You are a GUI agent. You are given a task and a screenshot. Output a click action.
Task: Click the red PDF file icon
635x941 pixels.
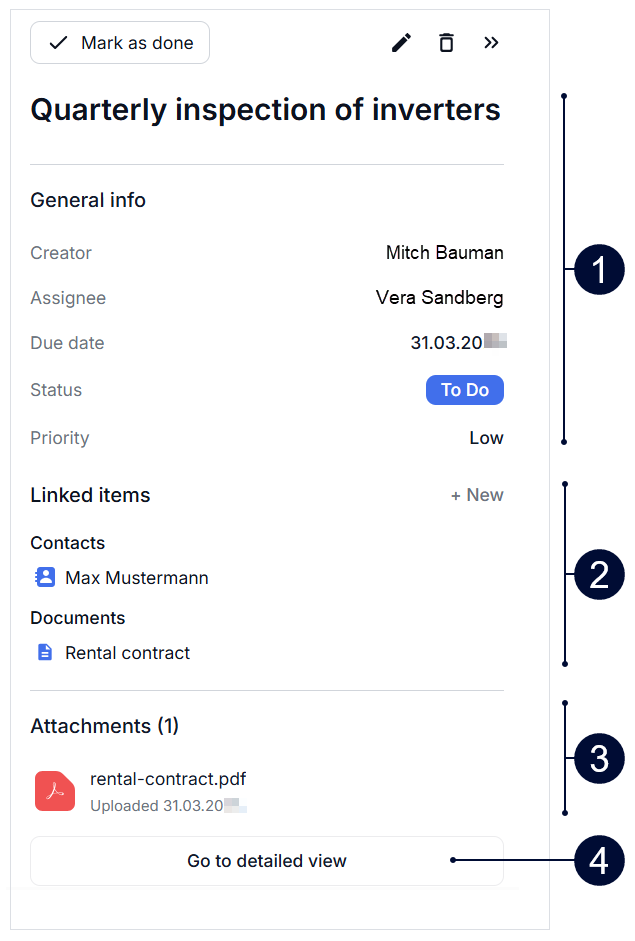[55, 790]
